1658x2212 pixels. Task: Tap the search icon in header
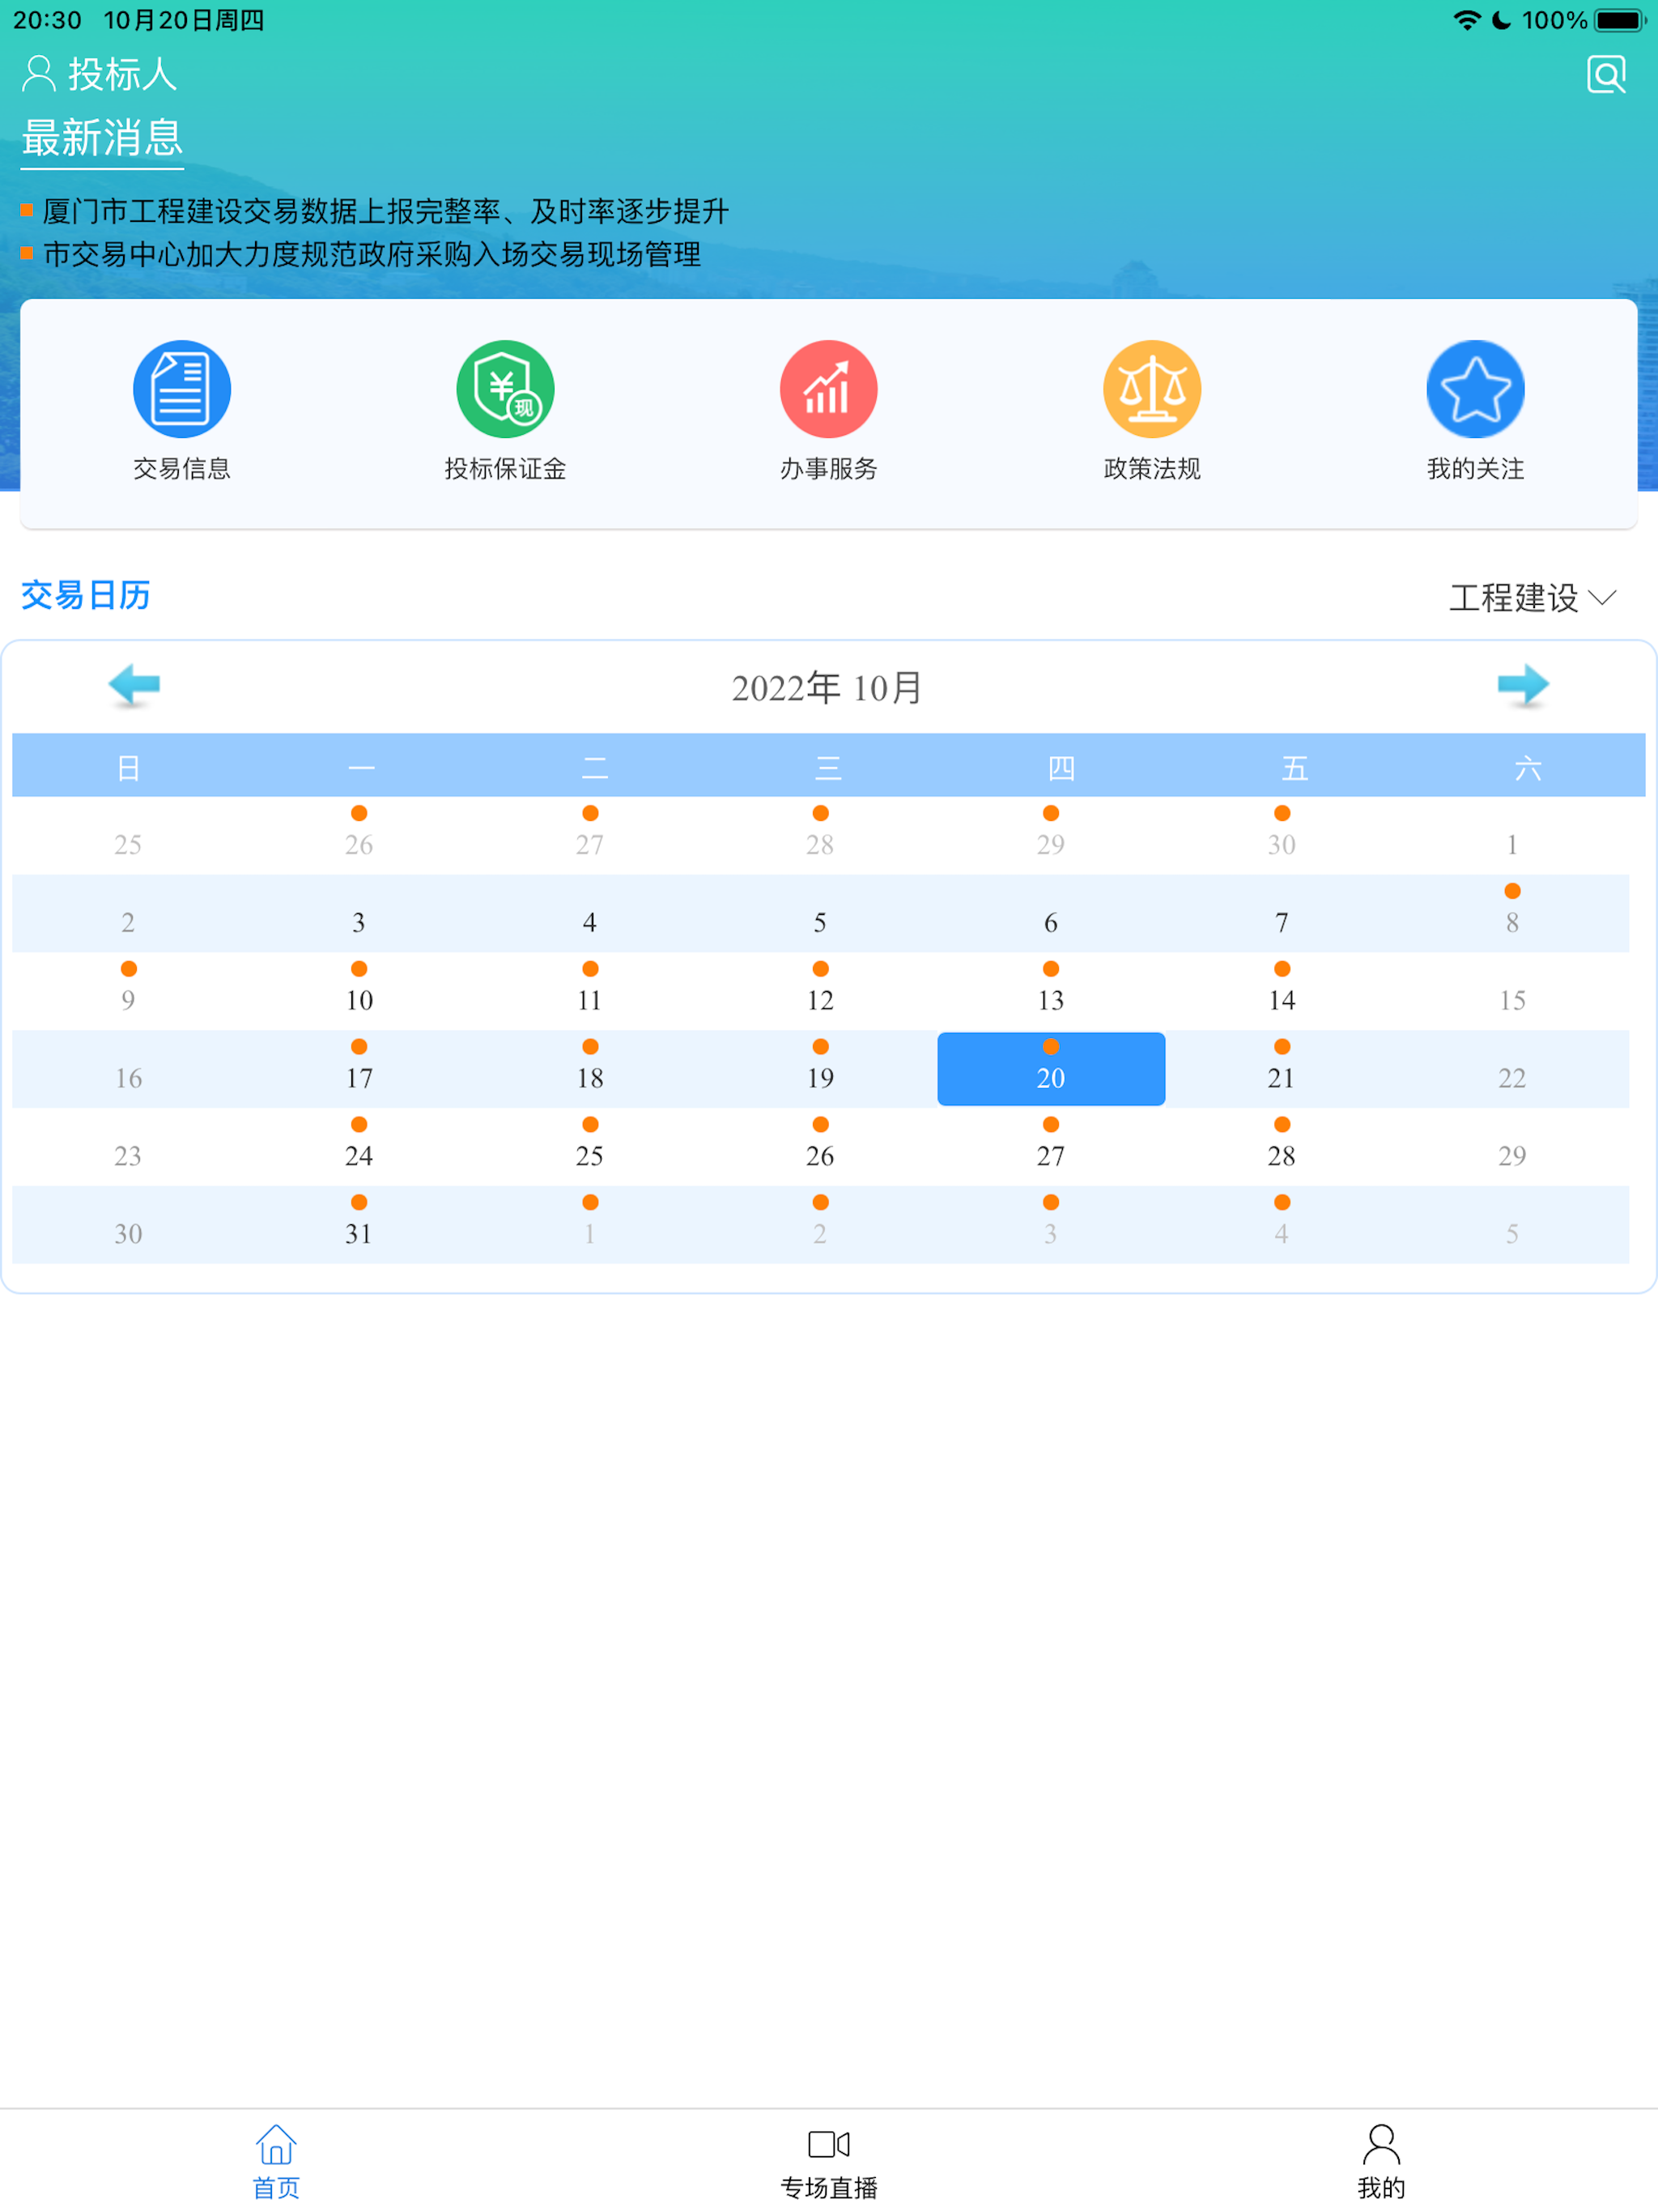point(1606,74)
